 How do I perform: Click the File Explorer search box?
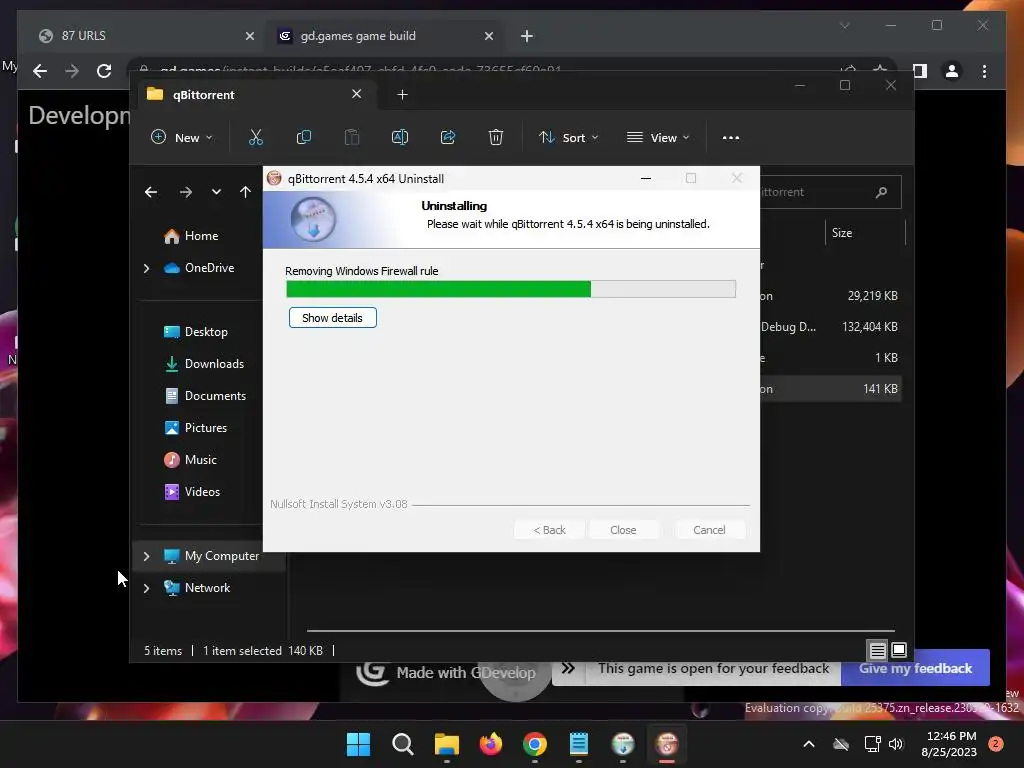(x=831, y=192)
